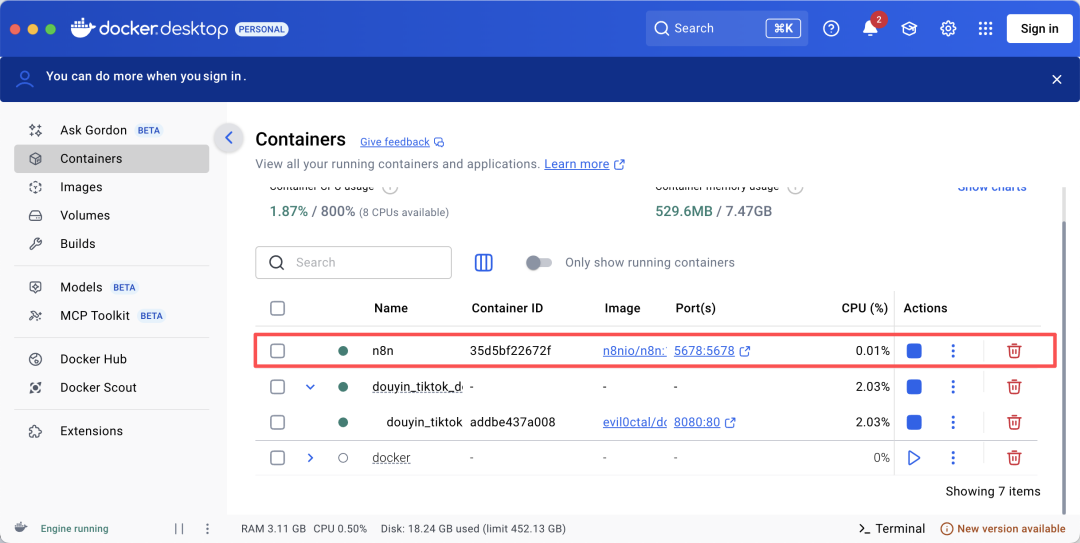Screen dimensions: 1080x543
Task: Open the notifications bell
Action: 870,29
